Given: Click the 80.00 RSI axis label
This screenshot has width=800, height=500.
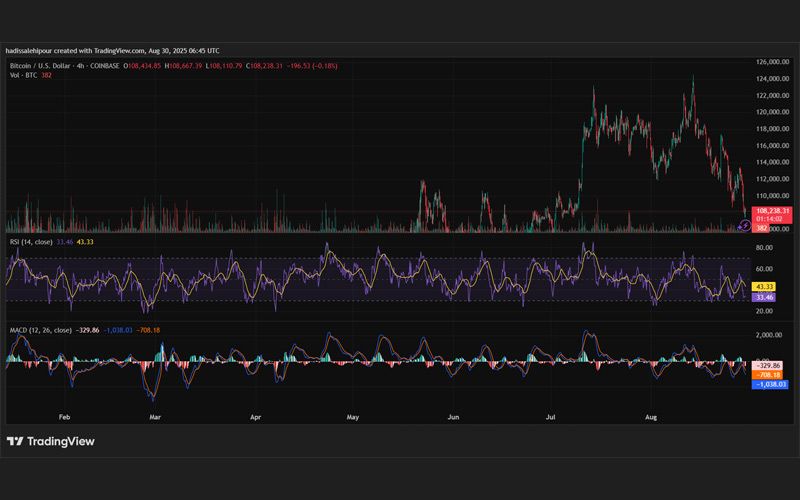Looking at the screenshot, I should tap(764, 248).
